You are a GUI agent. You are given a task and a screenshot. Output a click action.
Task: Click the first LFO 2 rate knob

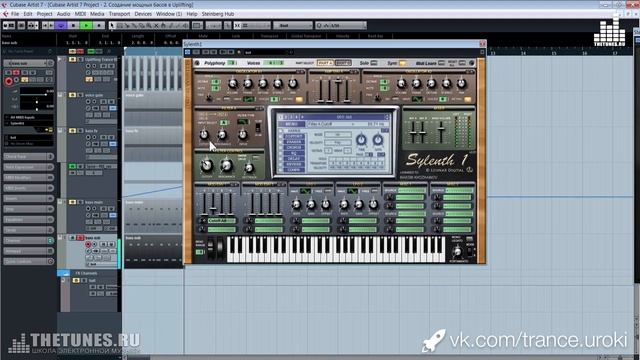point(344,204)
